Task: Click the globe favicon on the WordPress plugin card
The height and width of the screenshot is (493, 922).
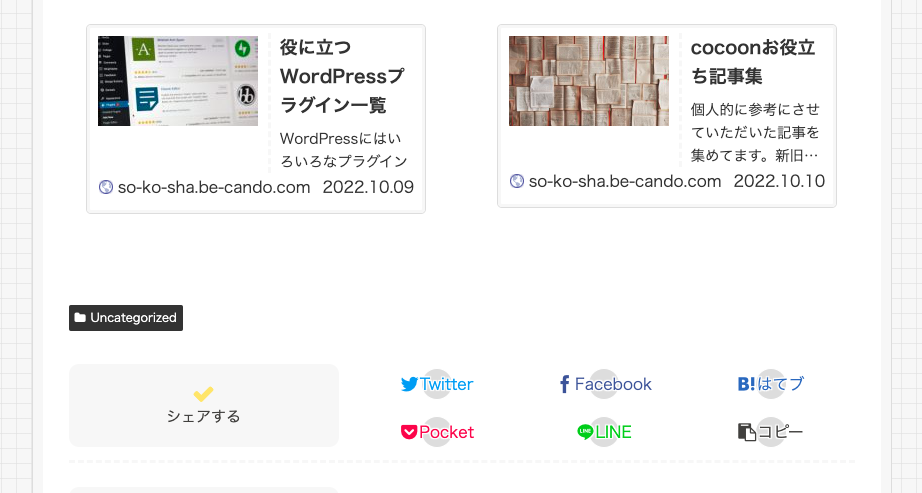Action: point(106,187)
